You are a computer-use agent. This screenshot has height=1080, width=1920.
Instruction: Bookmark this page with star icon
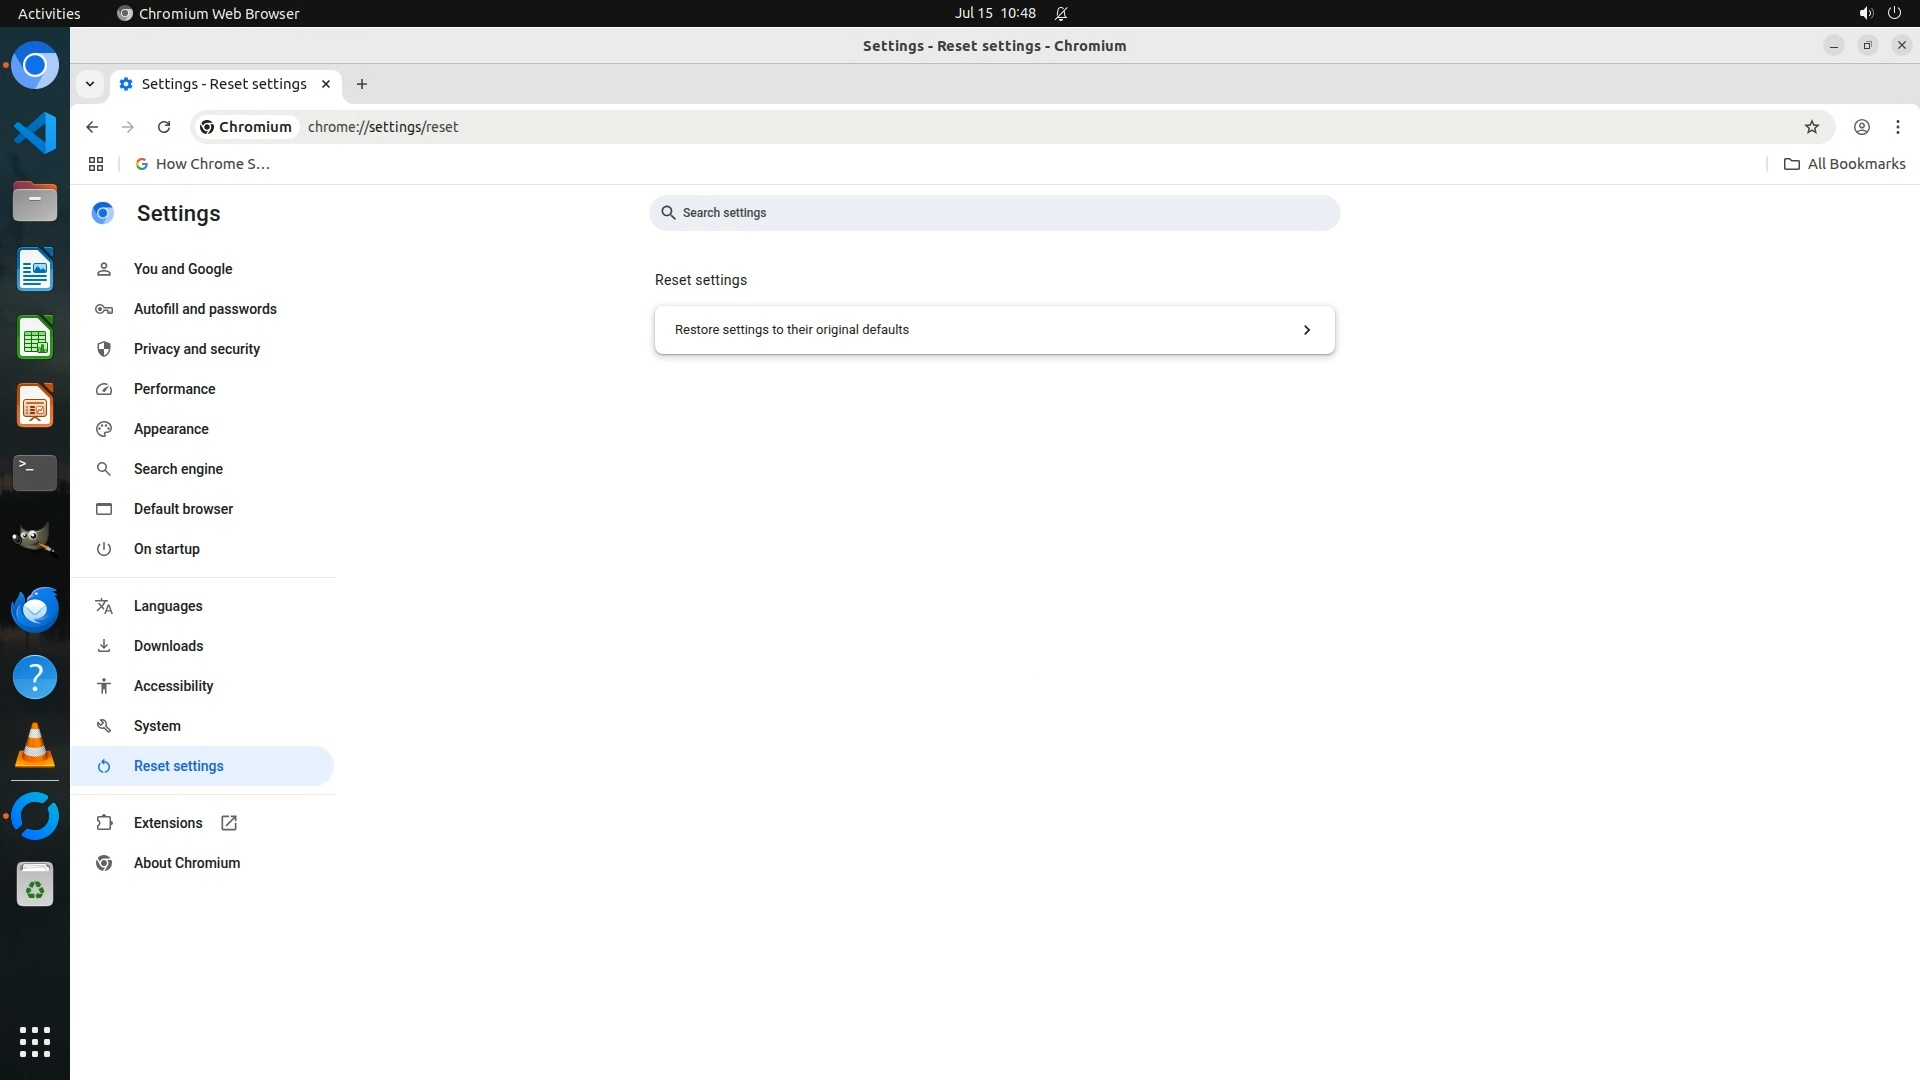1811,127
